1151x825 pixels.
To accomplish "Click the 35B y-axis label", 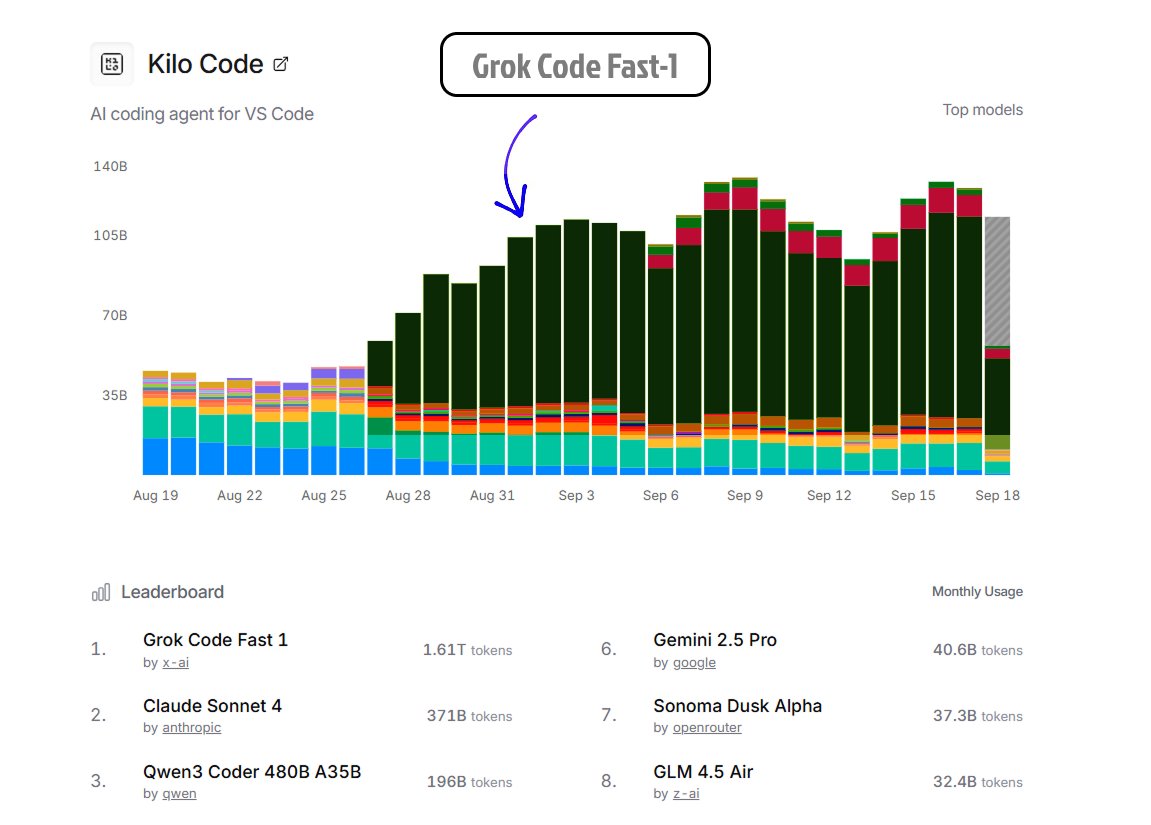I will 115,396.
